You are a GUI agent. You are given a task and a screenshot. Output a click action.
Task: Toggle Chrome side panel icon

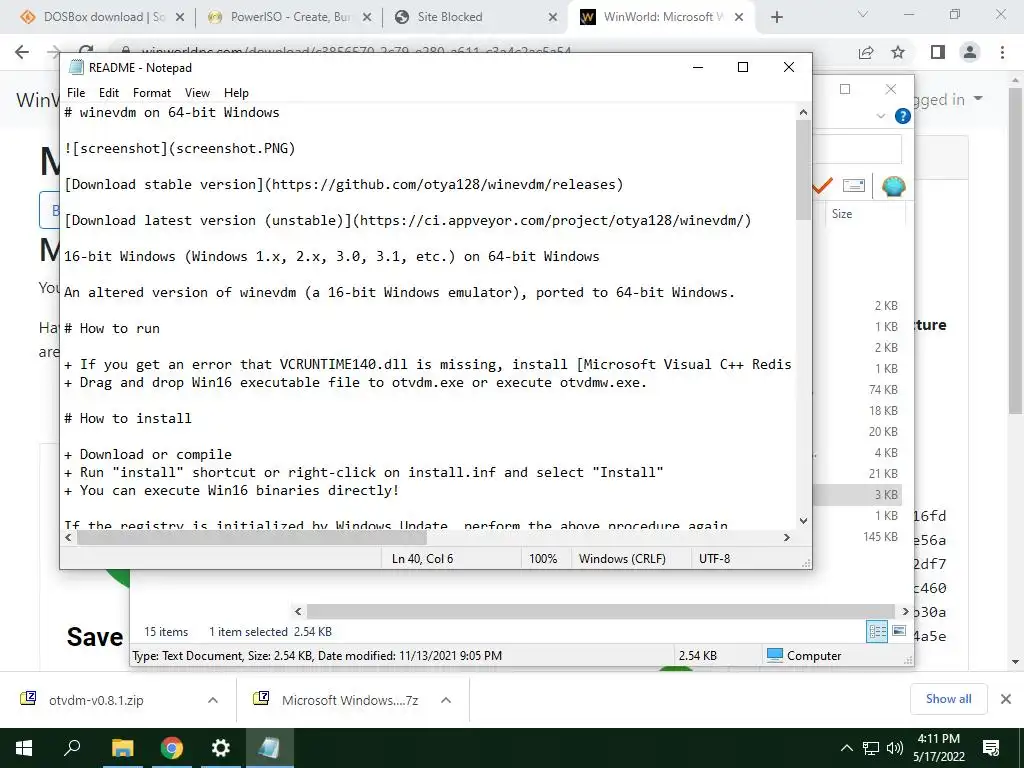938,52
